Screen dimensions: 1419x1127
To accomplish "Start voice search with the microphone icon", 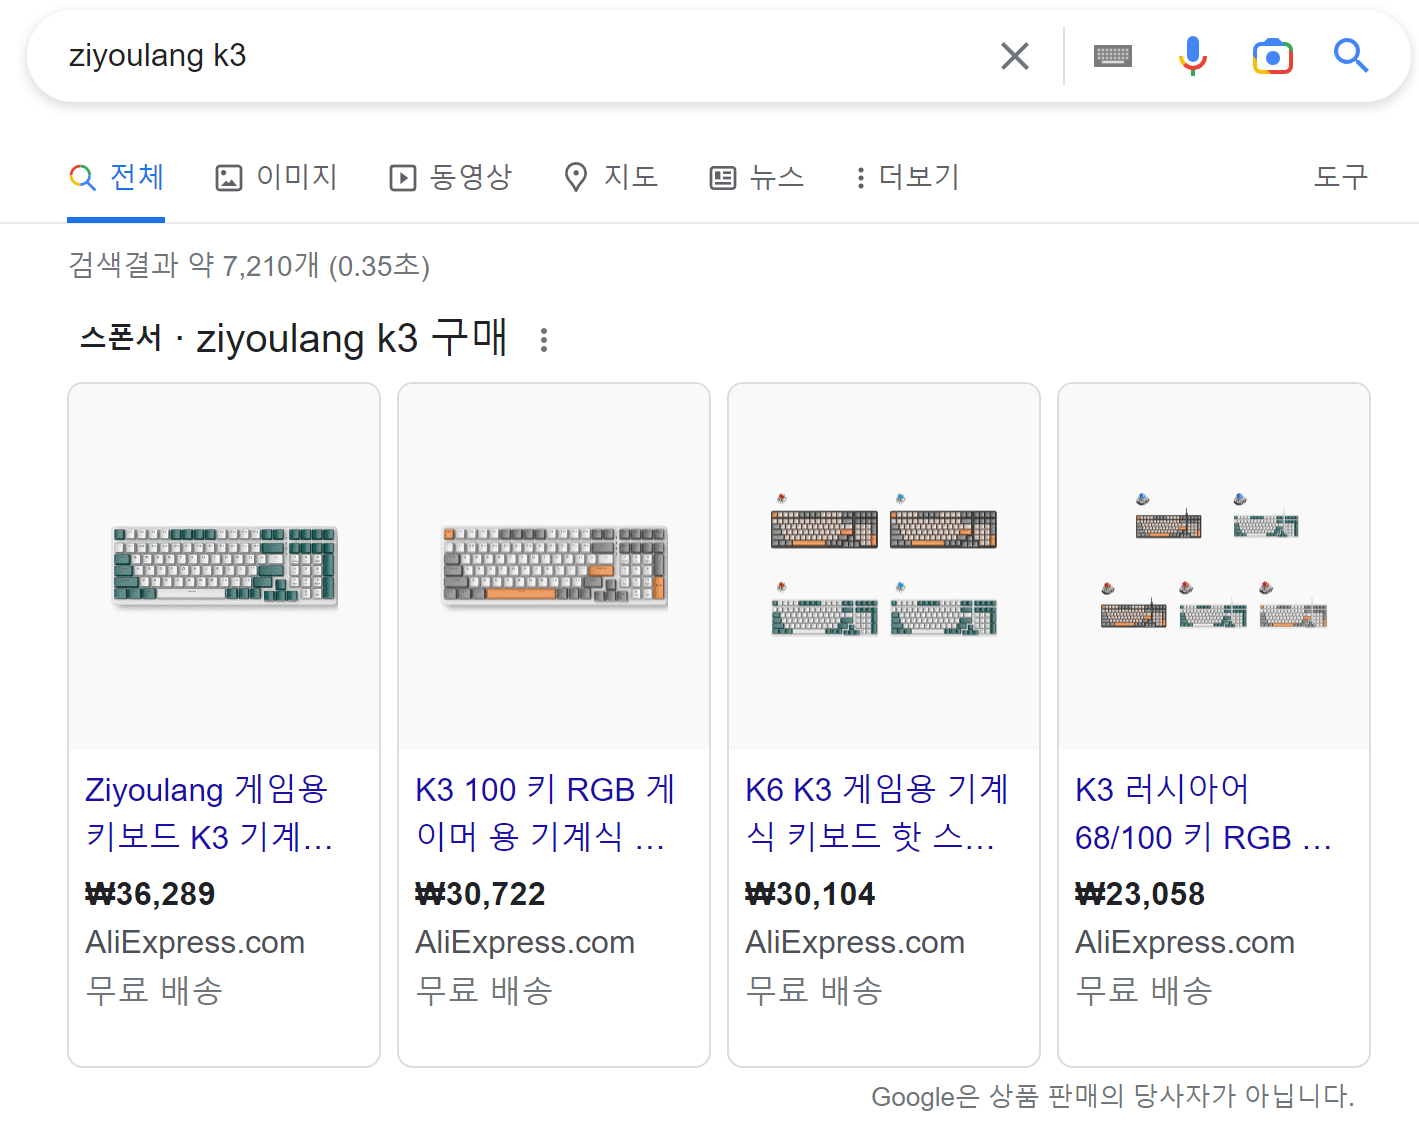I will (1192, 56).
